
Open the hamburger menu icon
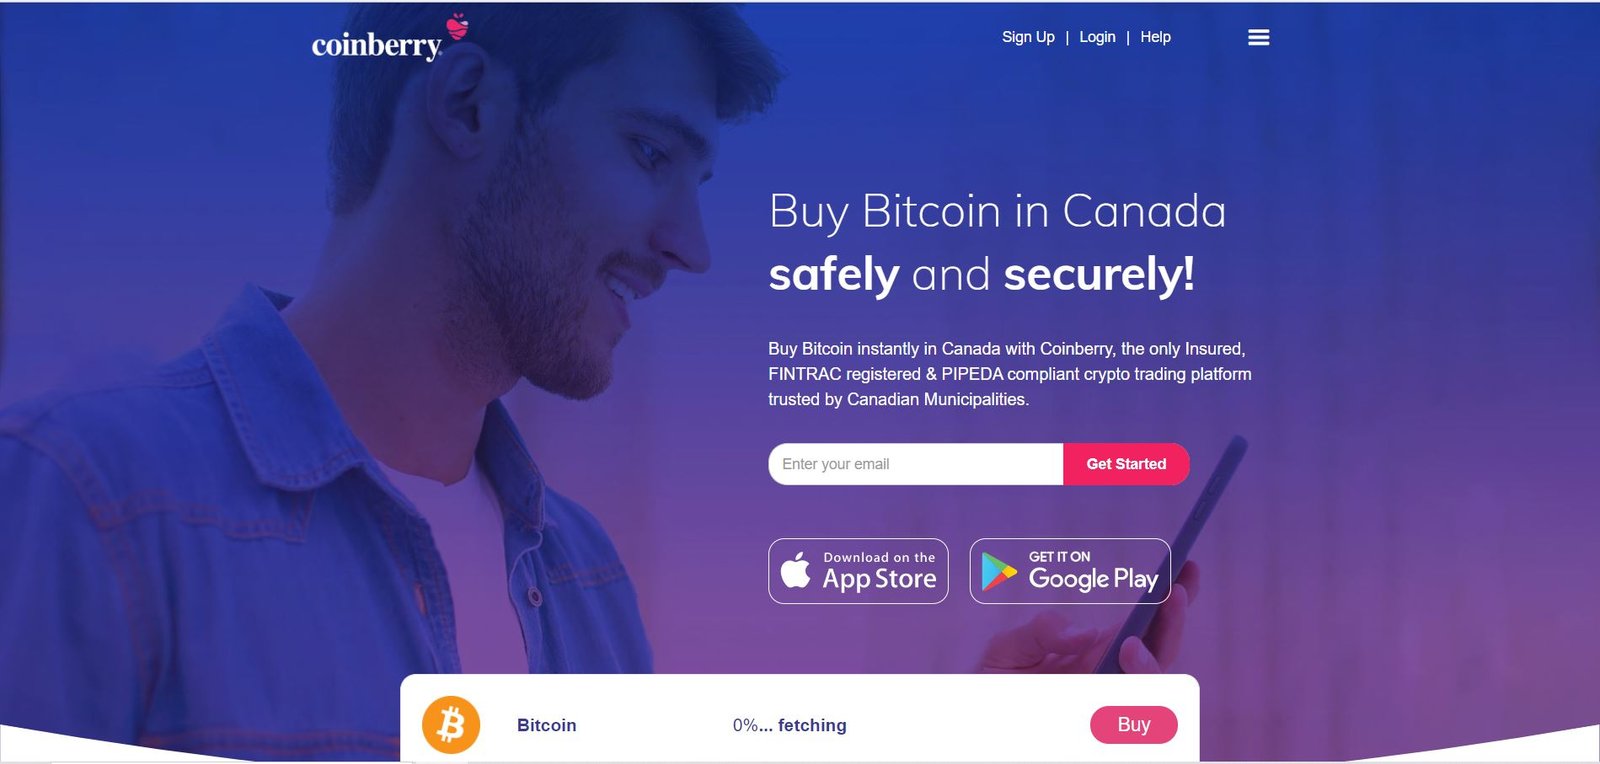coord(1258,37)
